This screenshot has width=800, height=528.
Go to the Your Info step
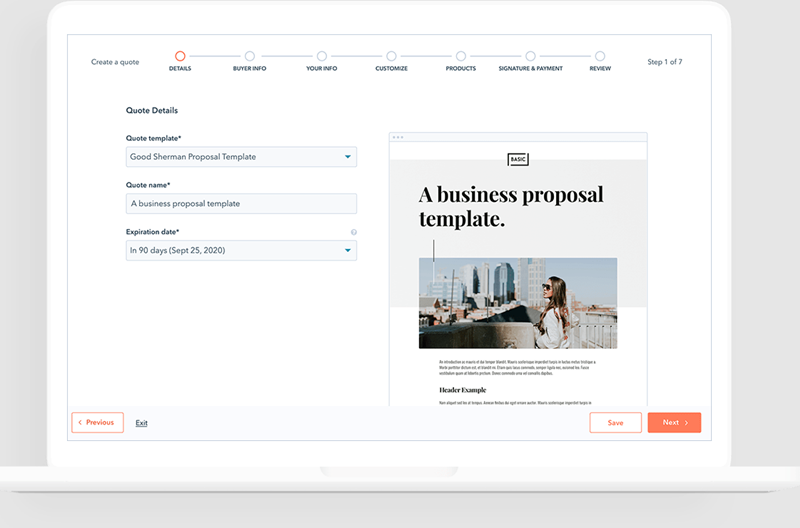click(x=321, y=56)
